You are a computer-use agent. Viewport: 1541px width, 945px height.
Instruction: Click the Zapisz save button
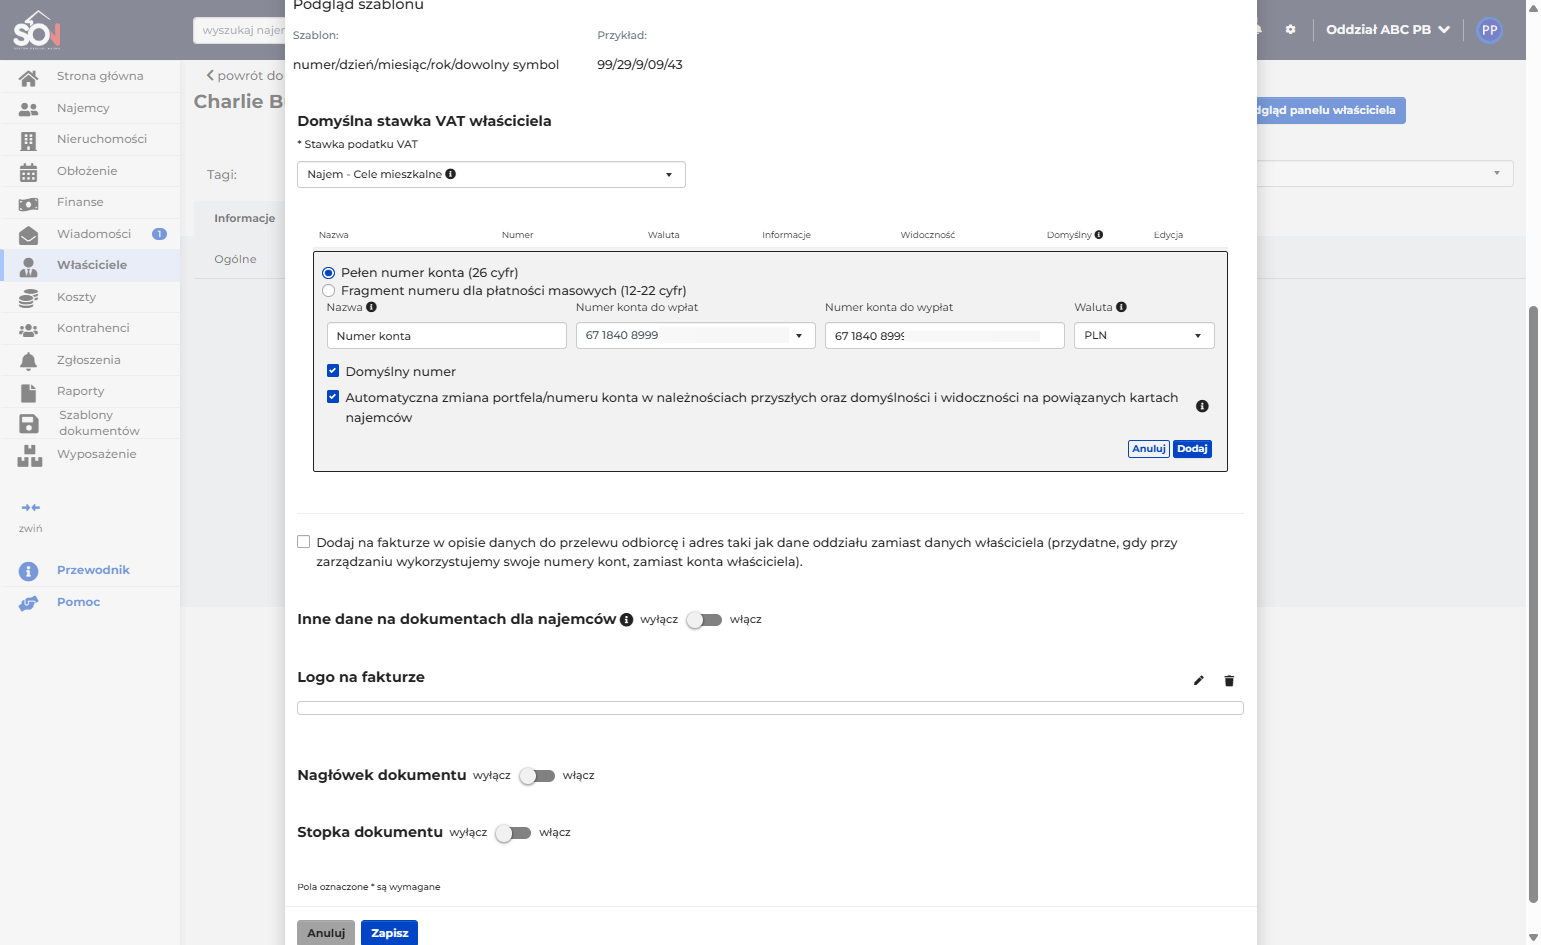pos(389,933)
